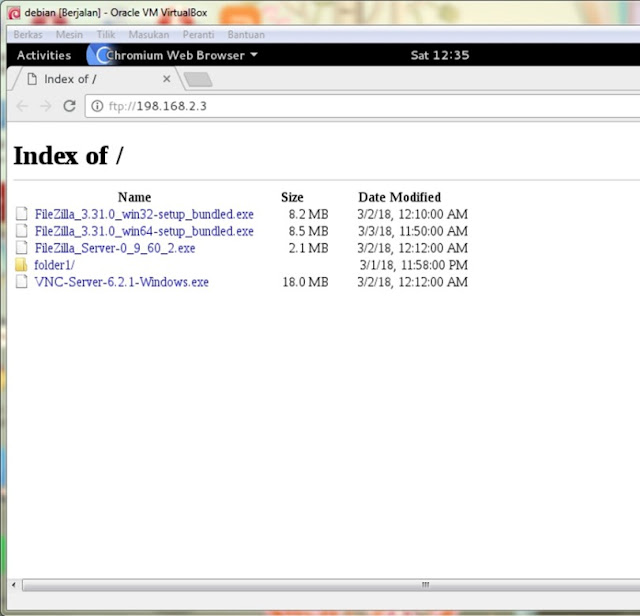Click the address bar showing ftp://198.168.2.3
The width and height of the screenshot is (640, 616).
[x=362, y=106]
